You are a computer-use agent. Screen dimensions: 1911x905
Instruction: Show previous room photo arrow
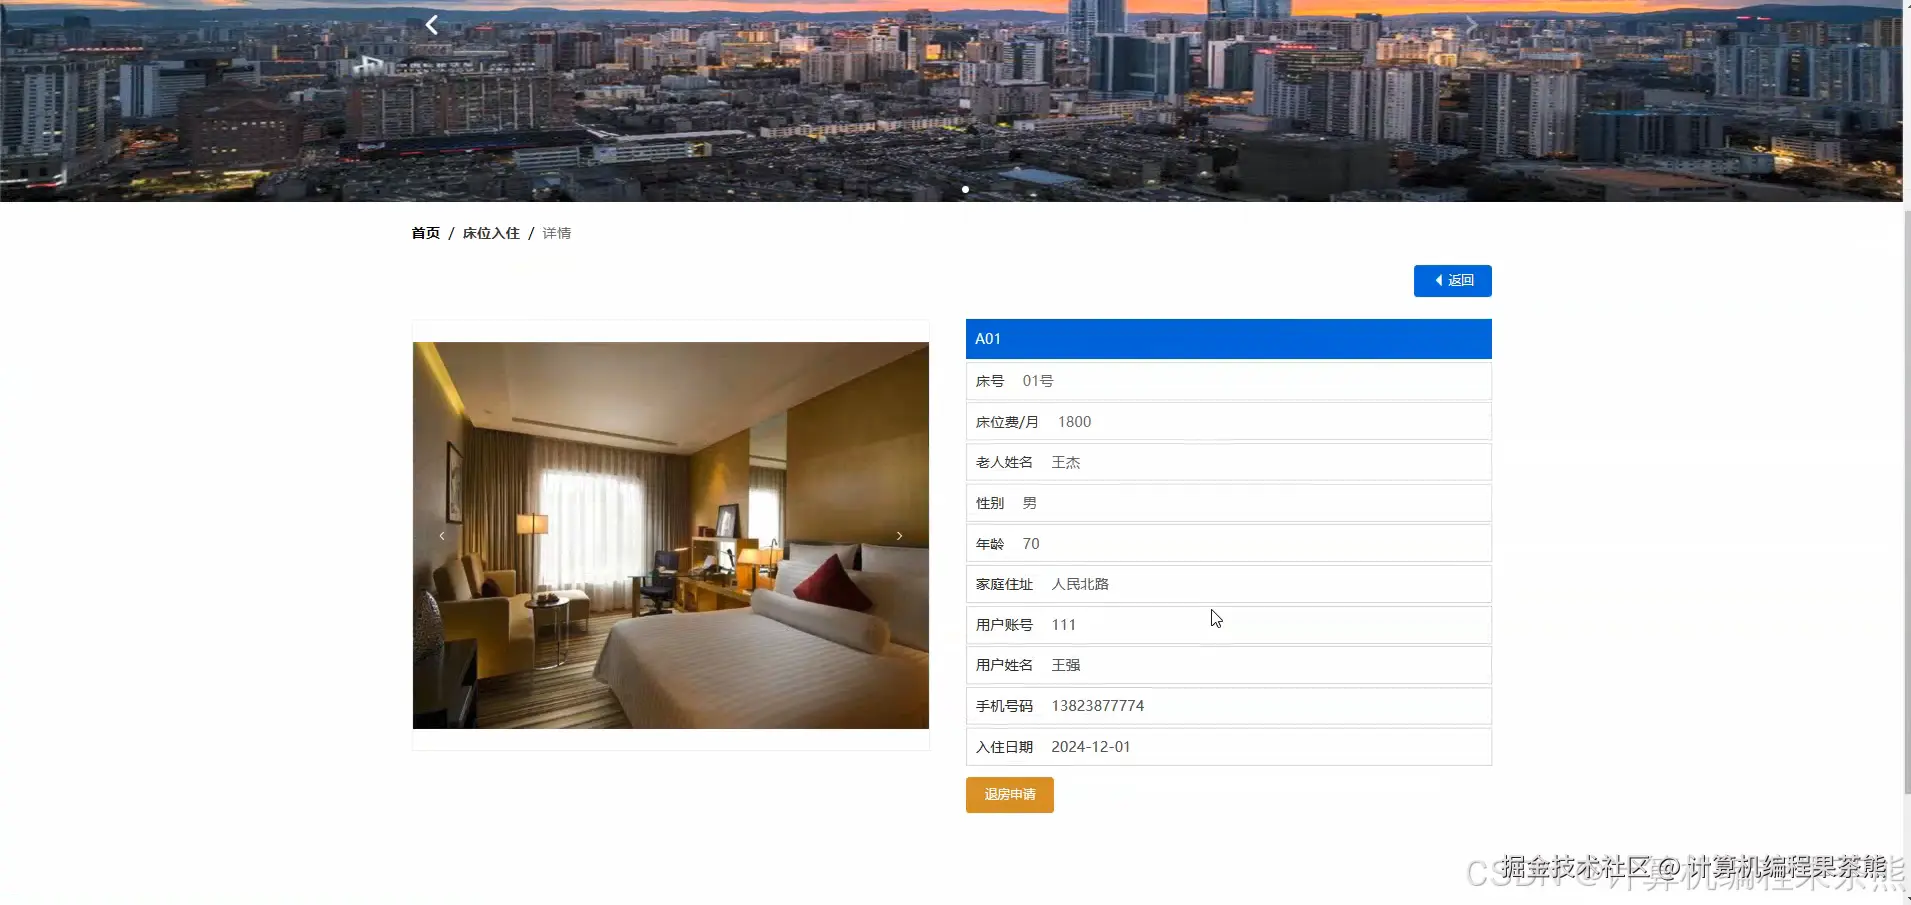tap(442, 536)
